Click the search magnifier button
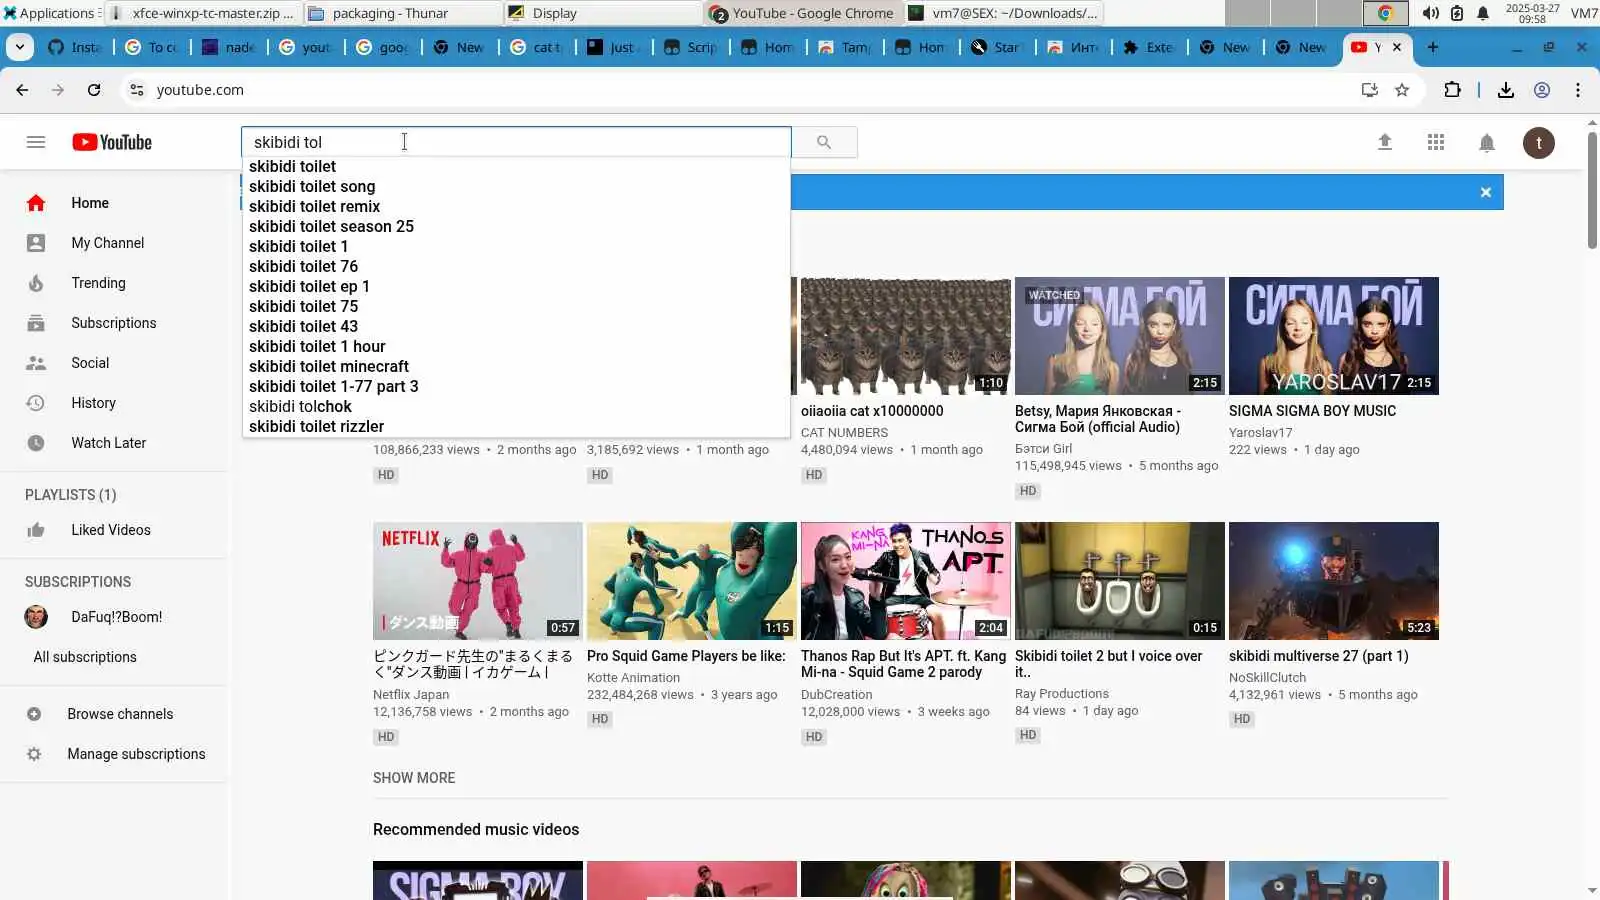This screenshot has width=1600, height=900. click(x=824, y=142)
